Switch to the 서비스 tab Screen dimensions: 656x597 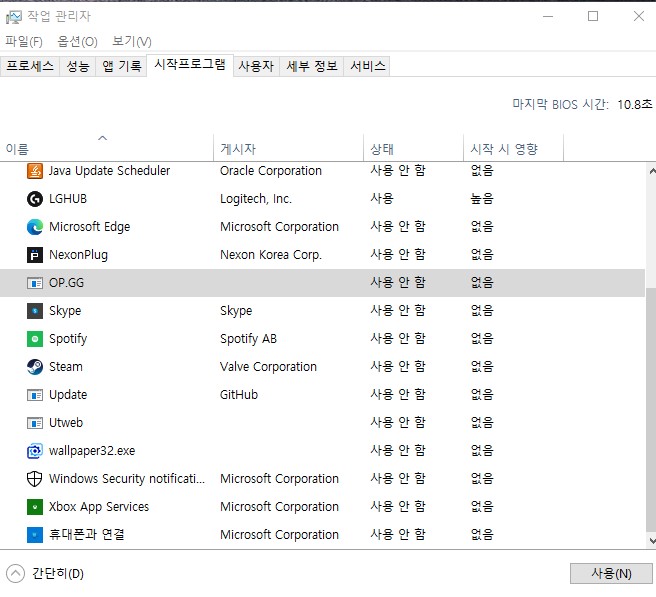[367, 66]
